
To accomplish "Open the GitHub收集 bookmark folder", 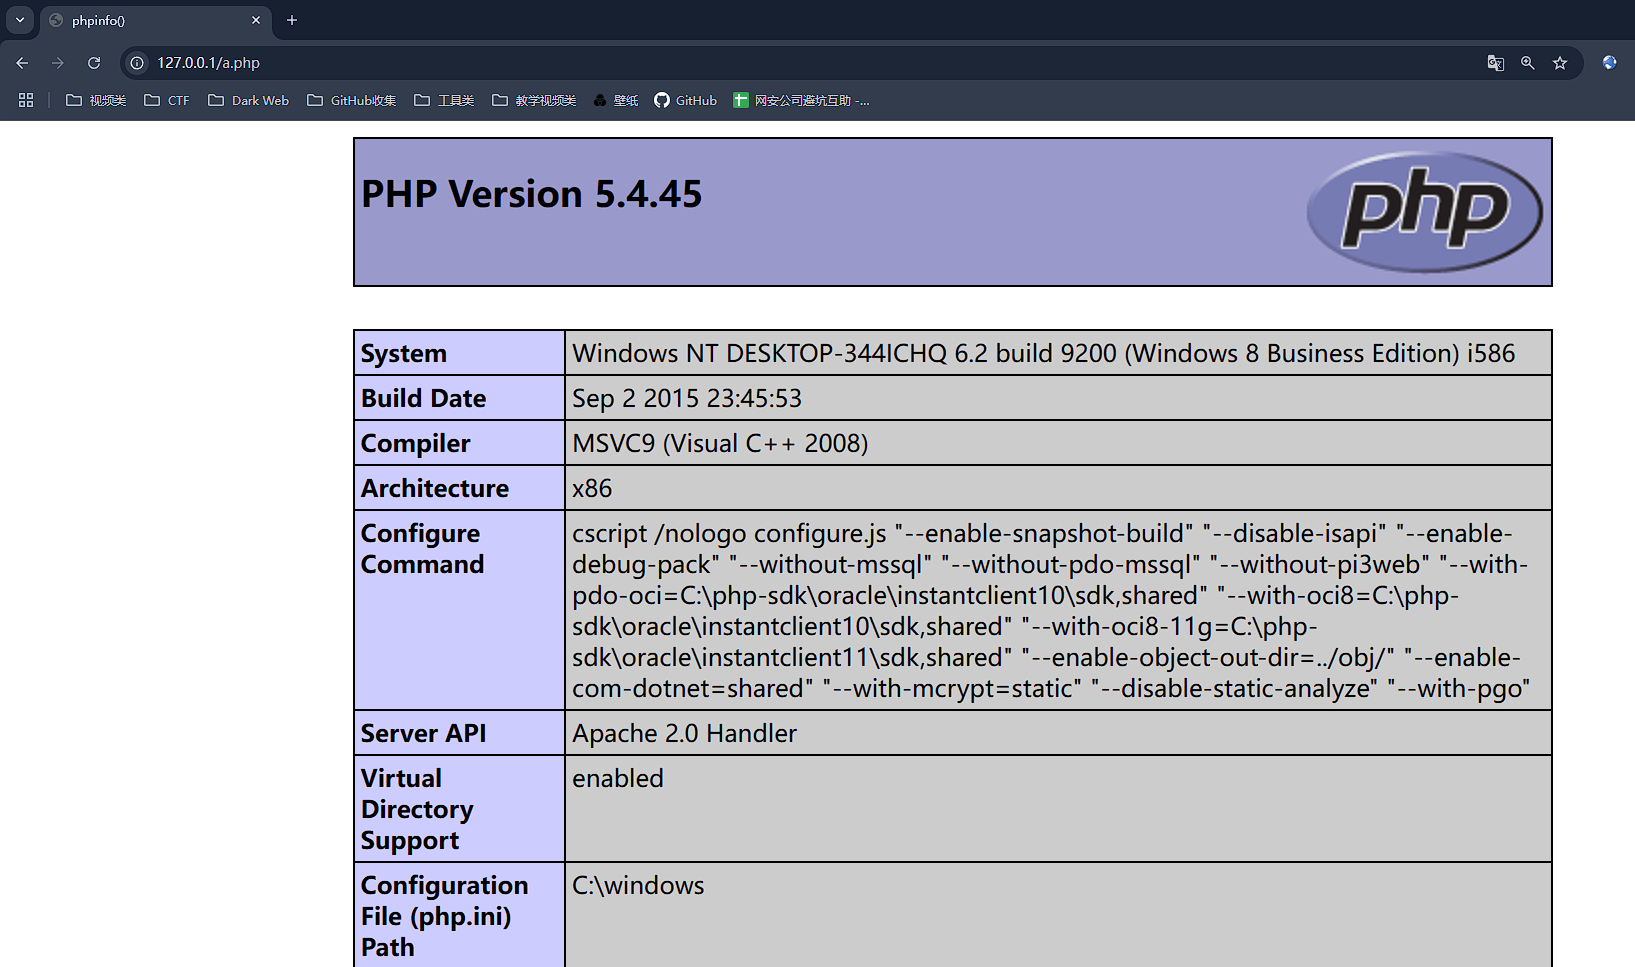I will click(x=352, y=100).
